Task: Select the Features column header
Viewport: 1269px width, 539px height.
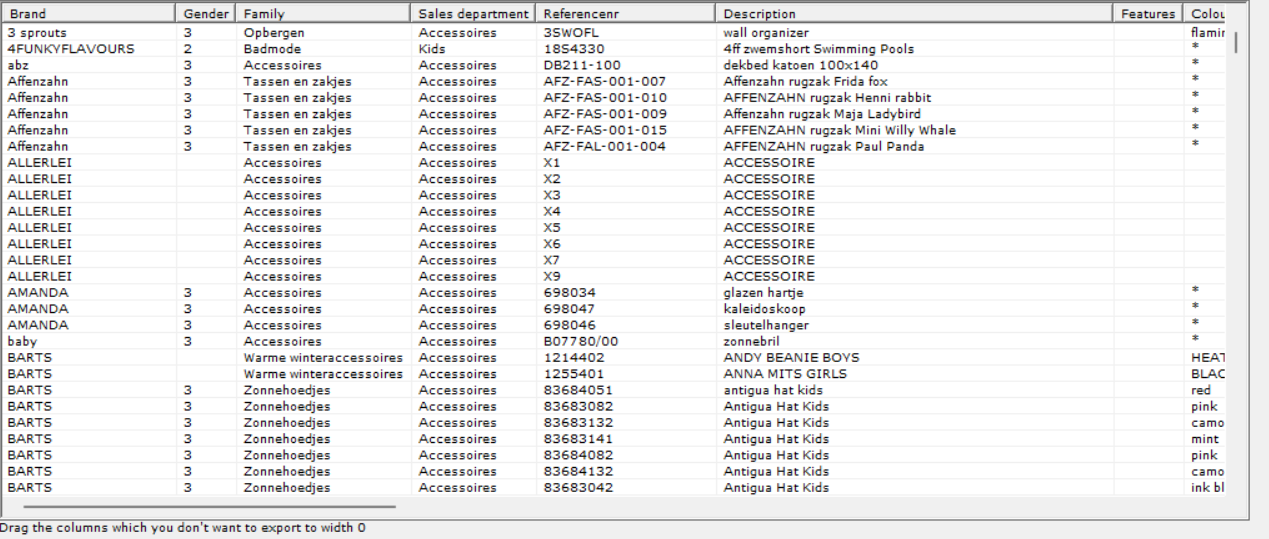Action: coord(1148,14)
